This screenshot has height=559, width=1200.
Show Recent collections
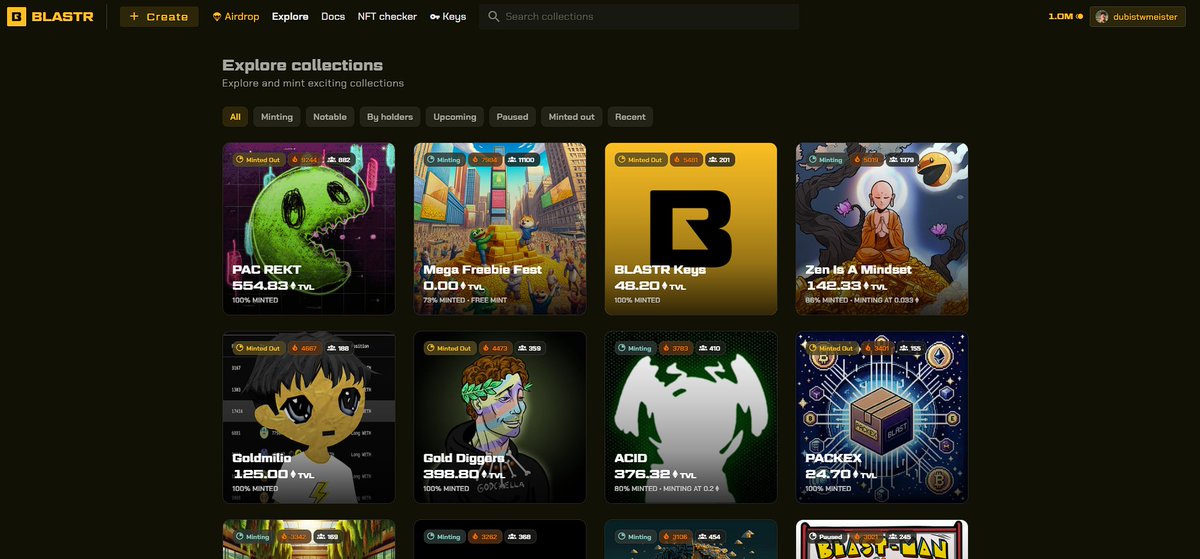point(630,117)
